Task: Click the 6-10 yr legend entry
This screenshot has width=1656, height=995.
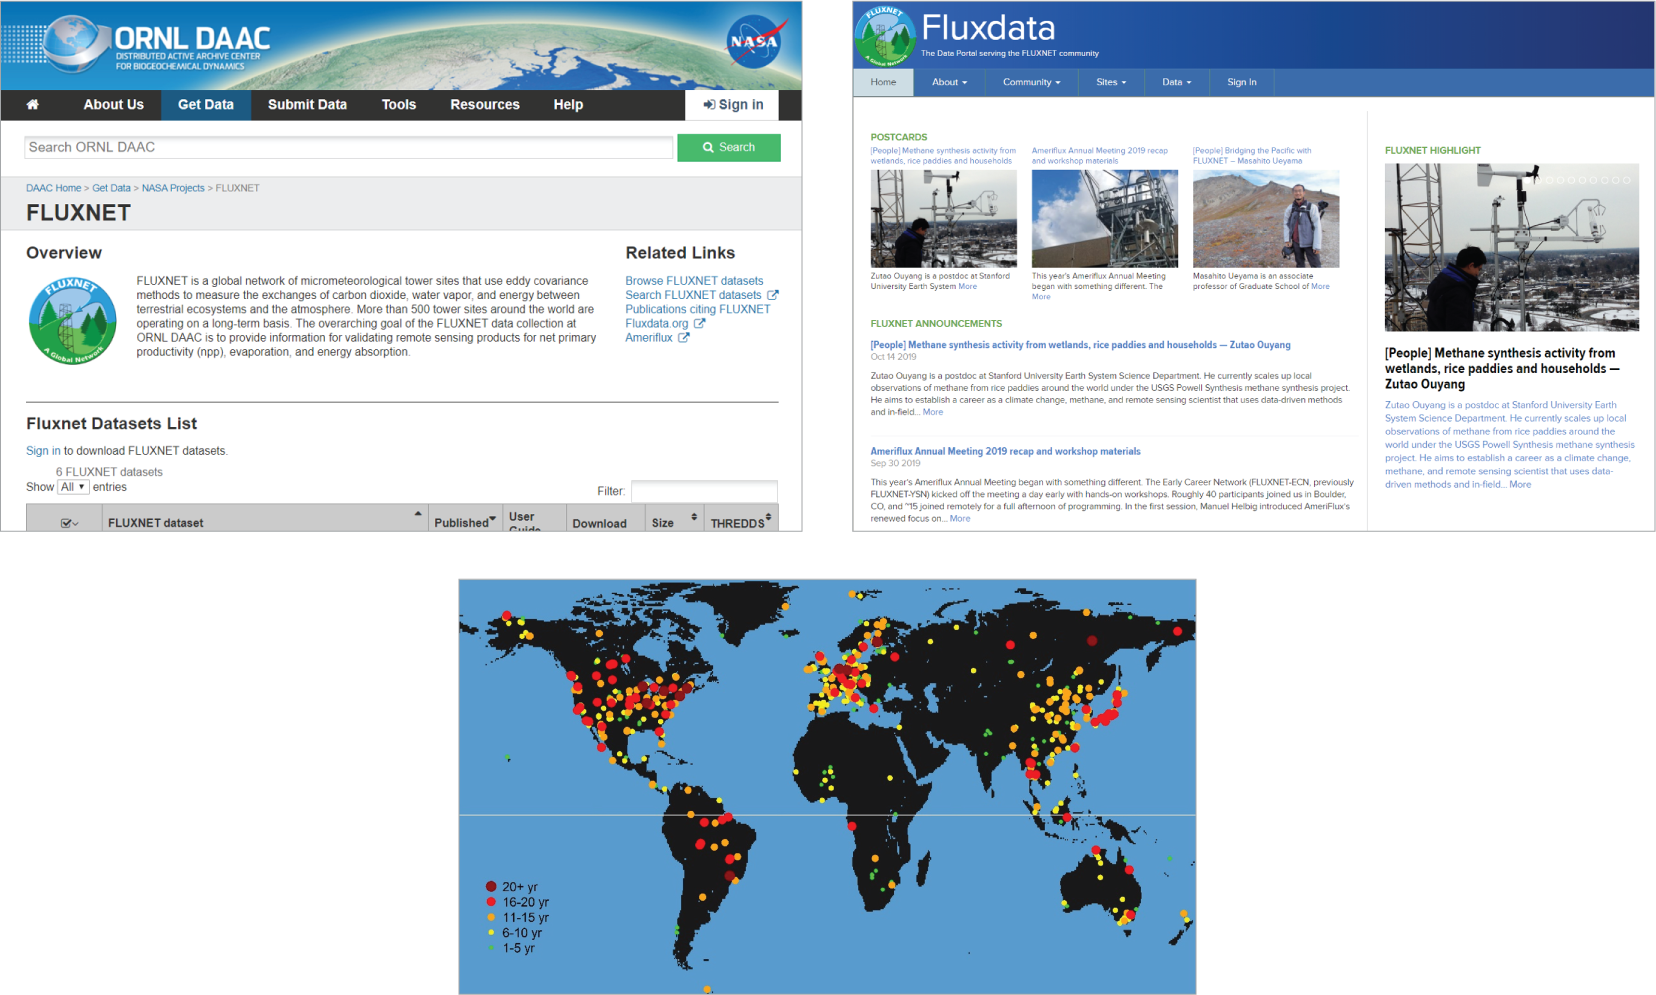Action: 516,933
